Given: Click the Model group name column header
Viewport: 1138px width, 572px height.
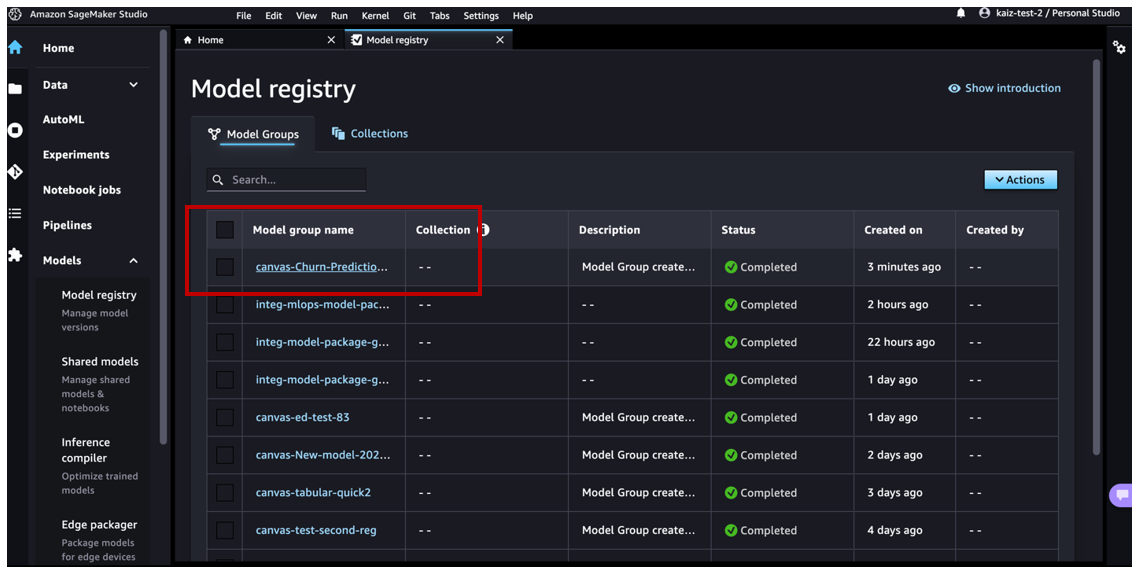Looking at the screenshot, I should (303, 230).
